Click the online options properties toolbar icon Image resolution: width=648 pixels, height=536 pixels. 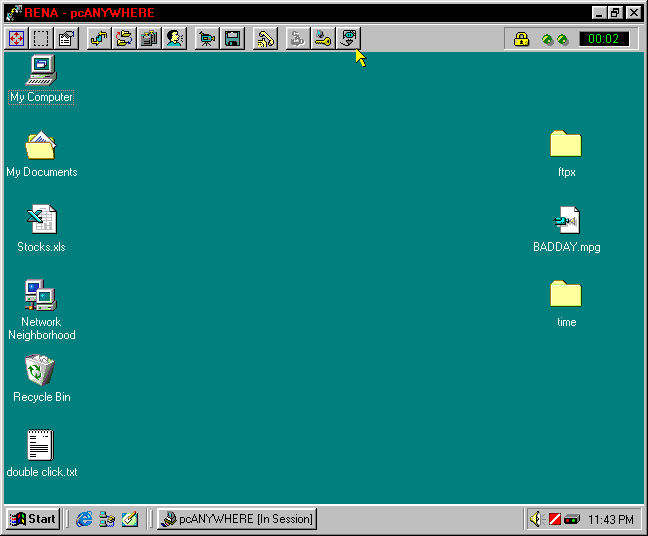click(x=66, y=39)
